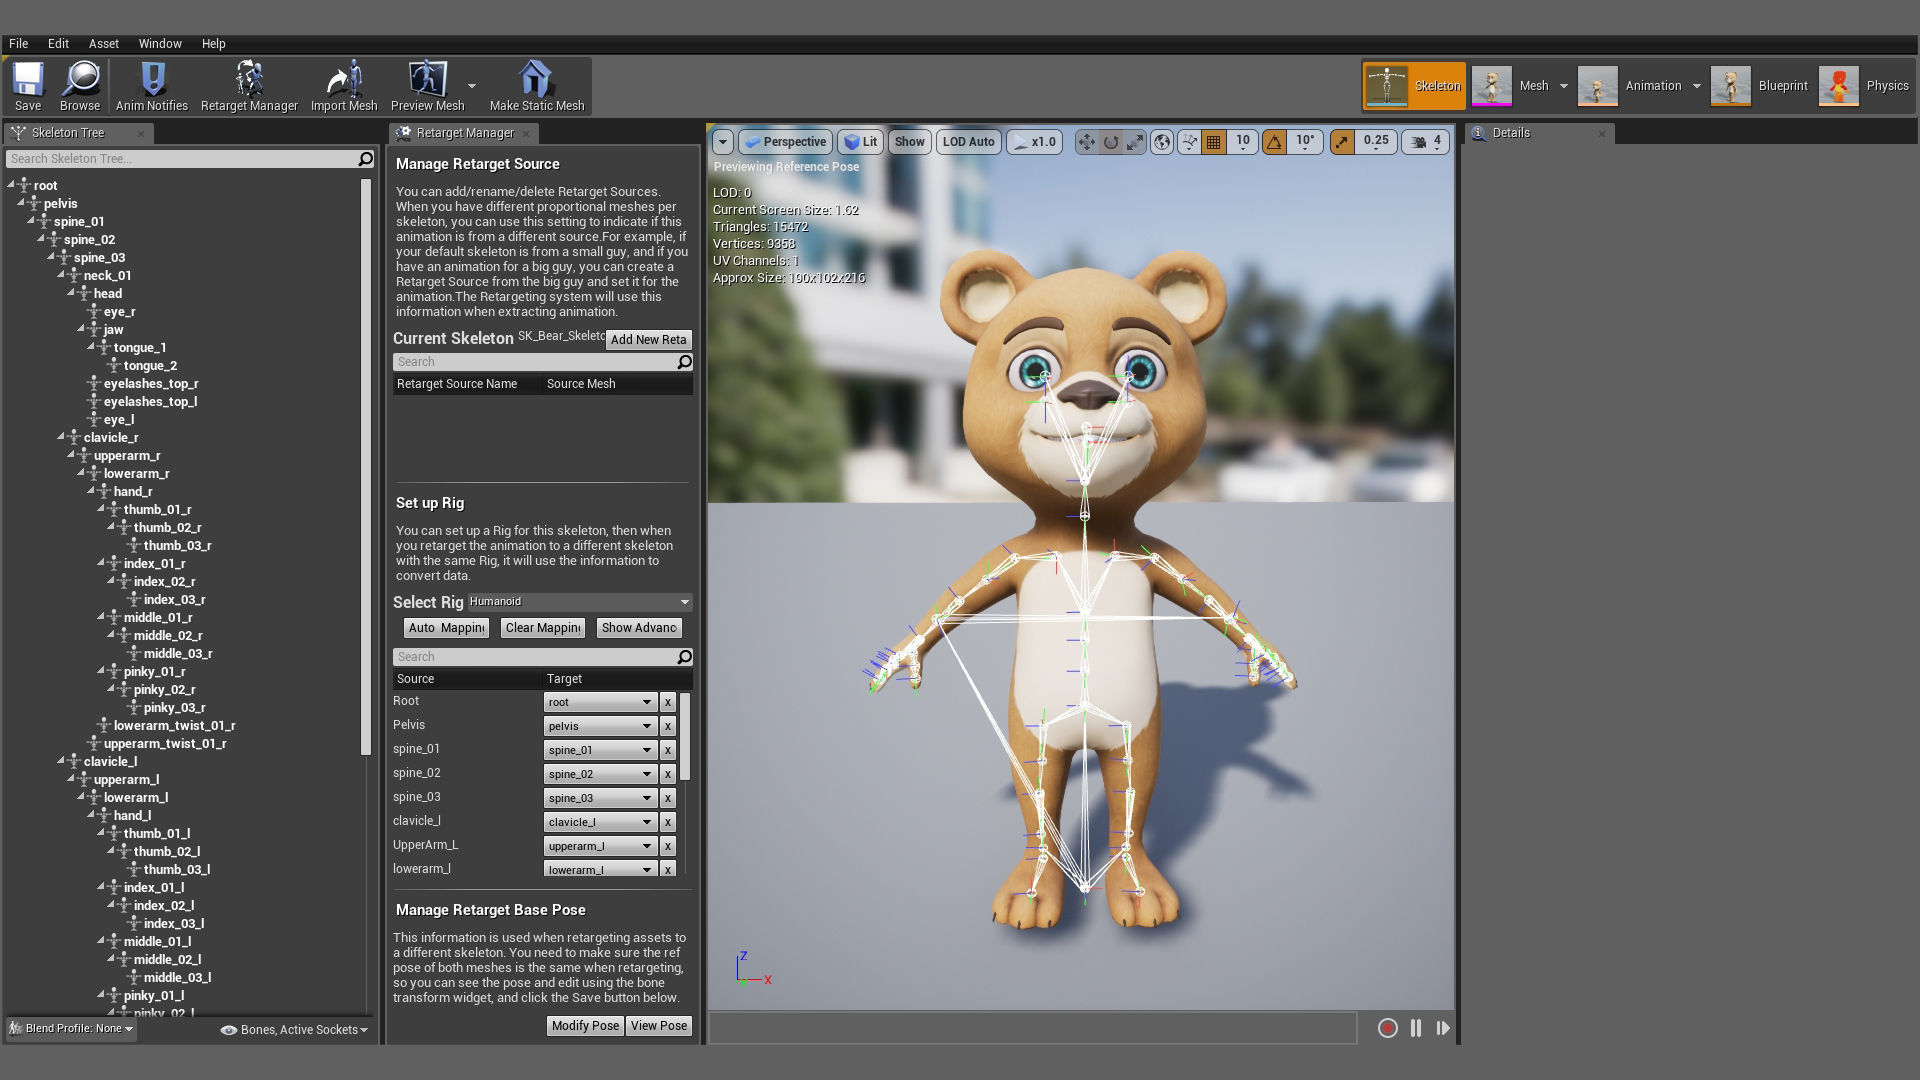
Task: Open Anim Notifies from toolbar
Action: pos(152,80)
